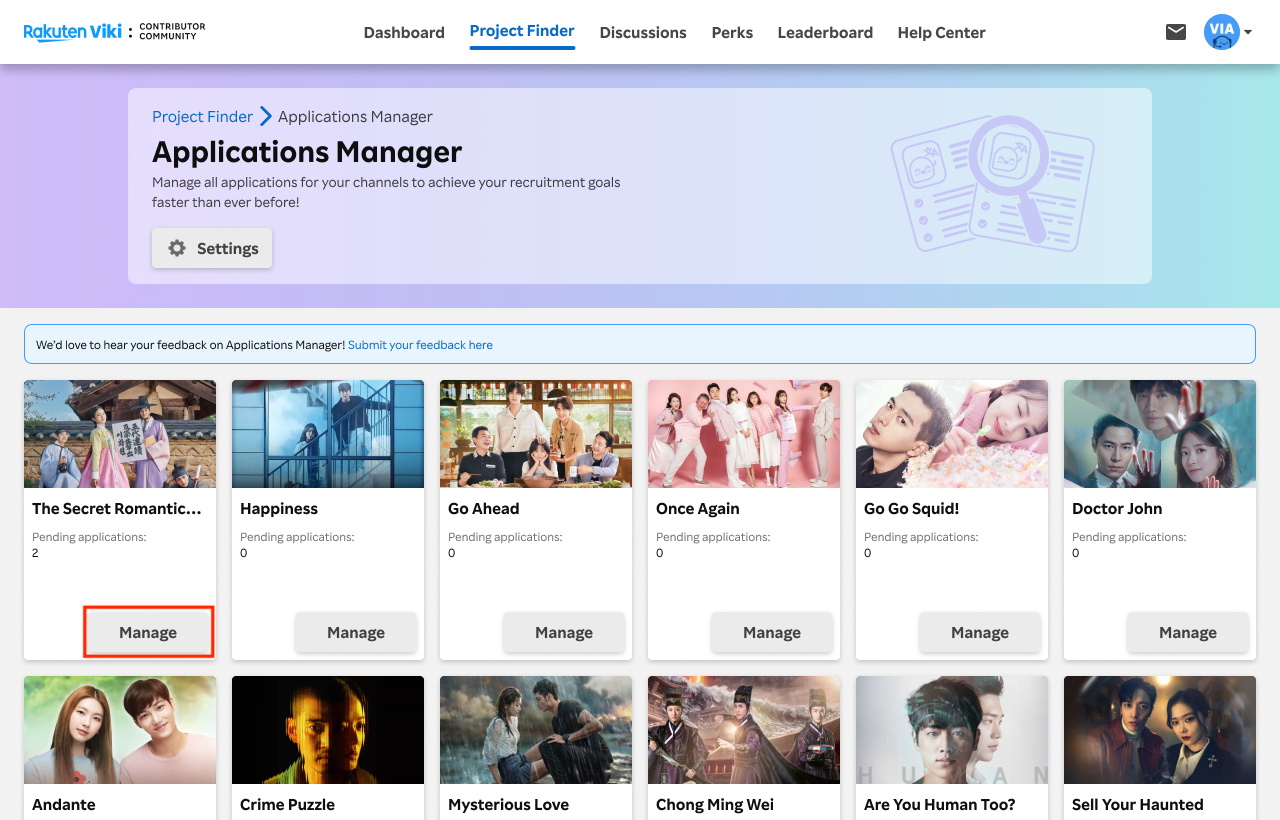1280x820 pixels.
Task: Click Mysterious Love poster thumbnail
Action: pyautogui.click(x=536, y=730)
